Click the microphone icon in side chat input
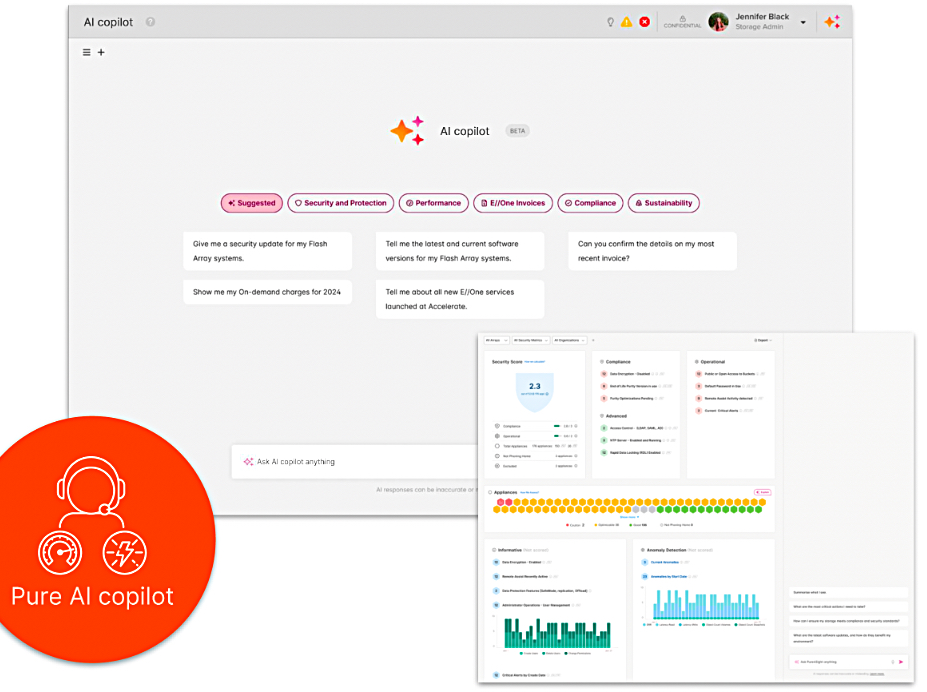Screen dimensions: 927x692 pyautogui.click(x=893, y=662)
